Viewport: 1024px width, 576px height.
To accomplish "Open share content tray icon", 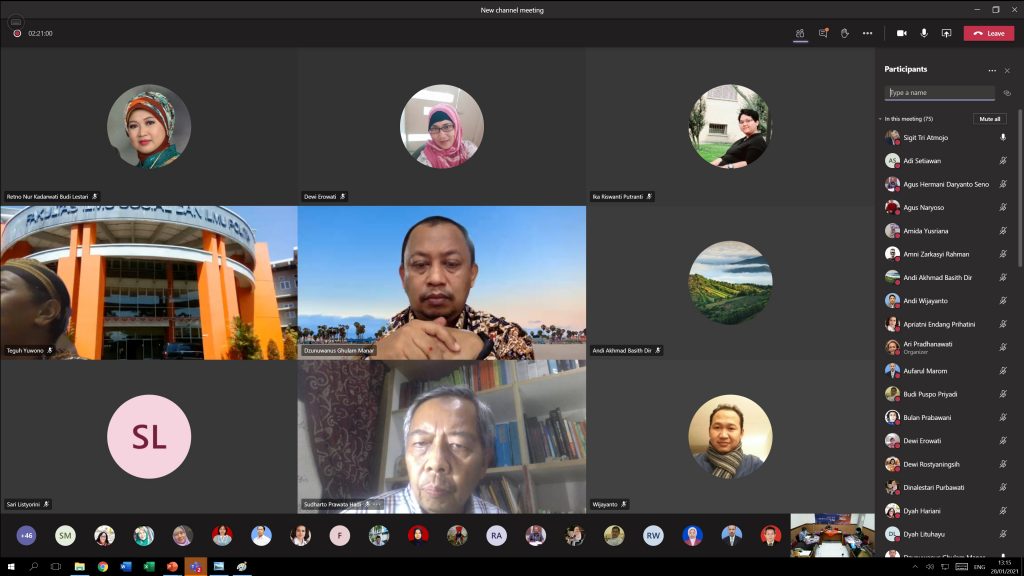I will pyautogui.click(x=946, y=33).
